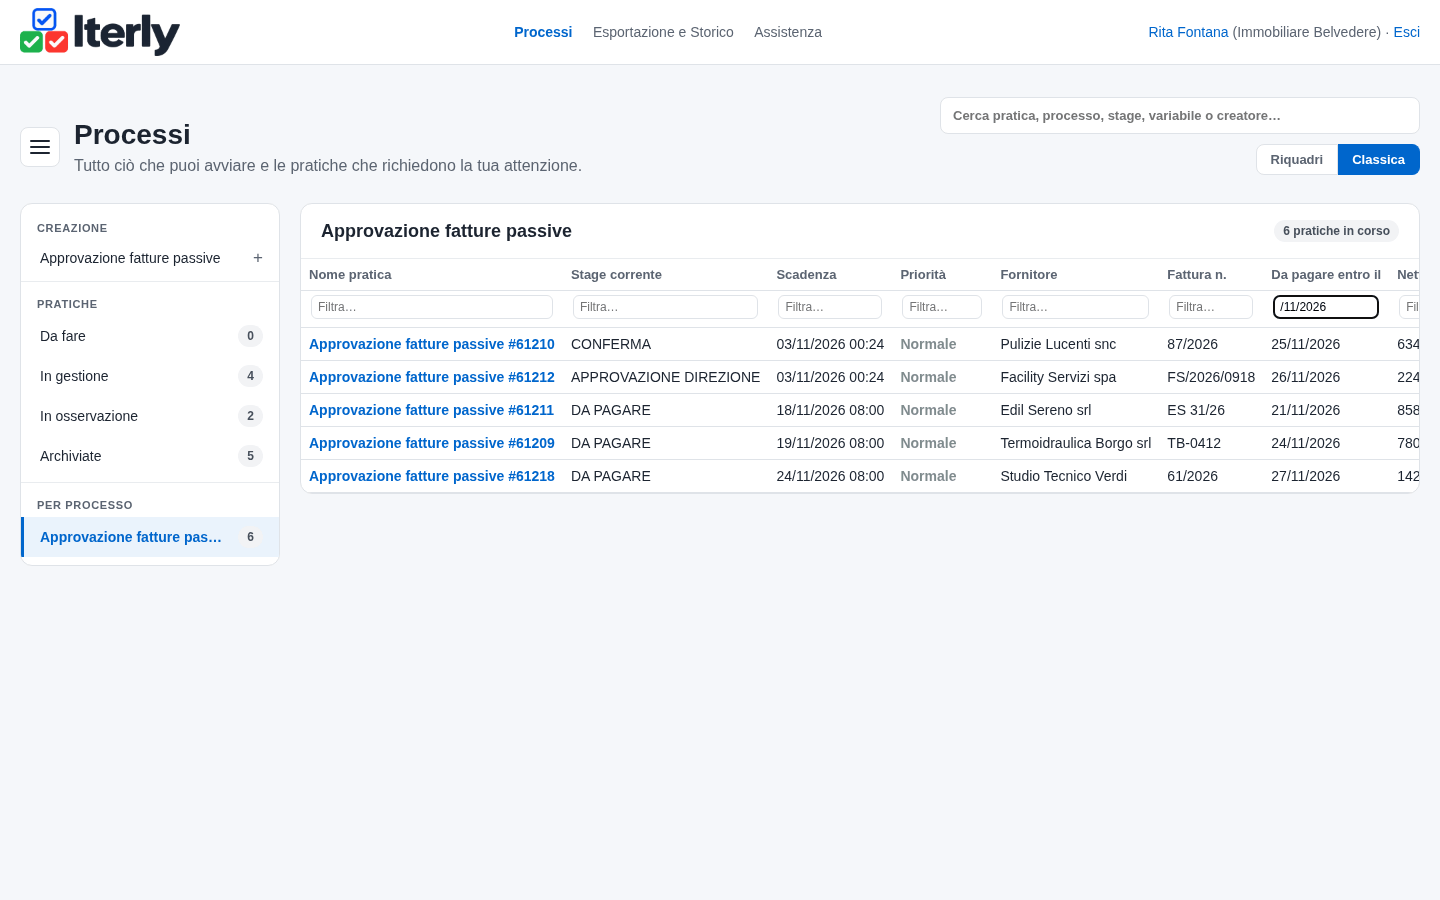This screenshot has width=1440, height=900.
Task: Click the 6 pratiche in corso badge
Action: tap(1336, 231)
